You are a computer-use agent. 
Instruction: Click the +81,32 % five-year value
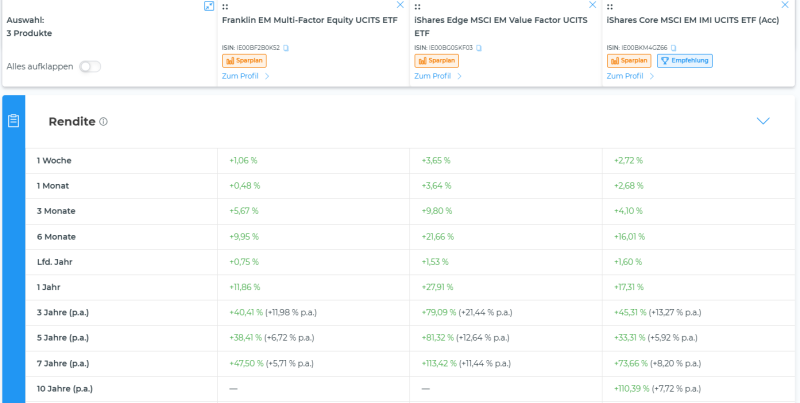click(x=438, y=338)
